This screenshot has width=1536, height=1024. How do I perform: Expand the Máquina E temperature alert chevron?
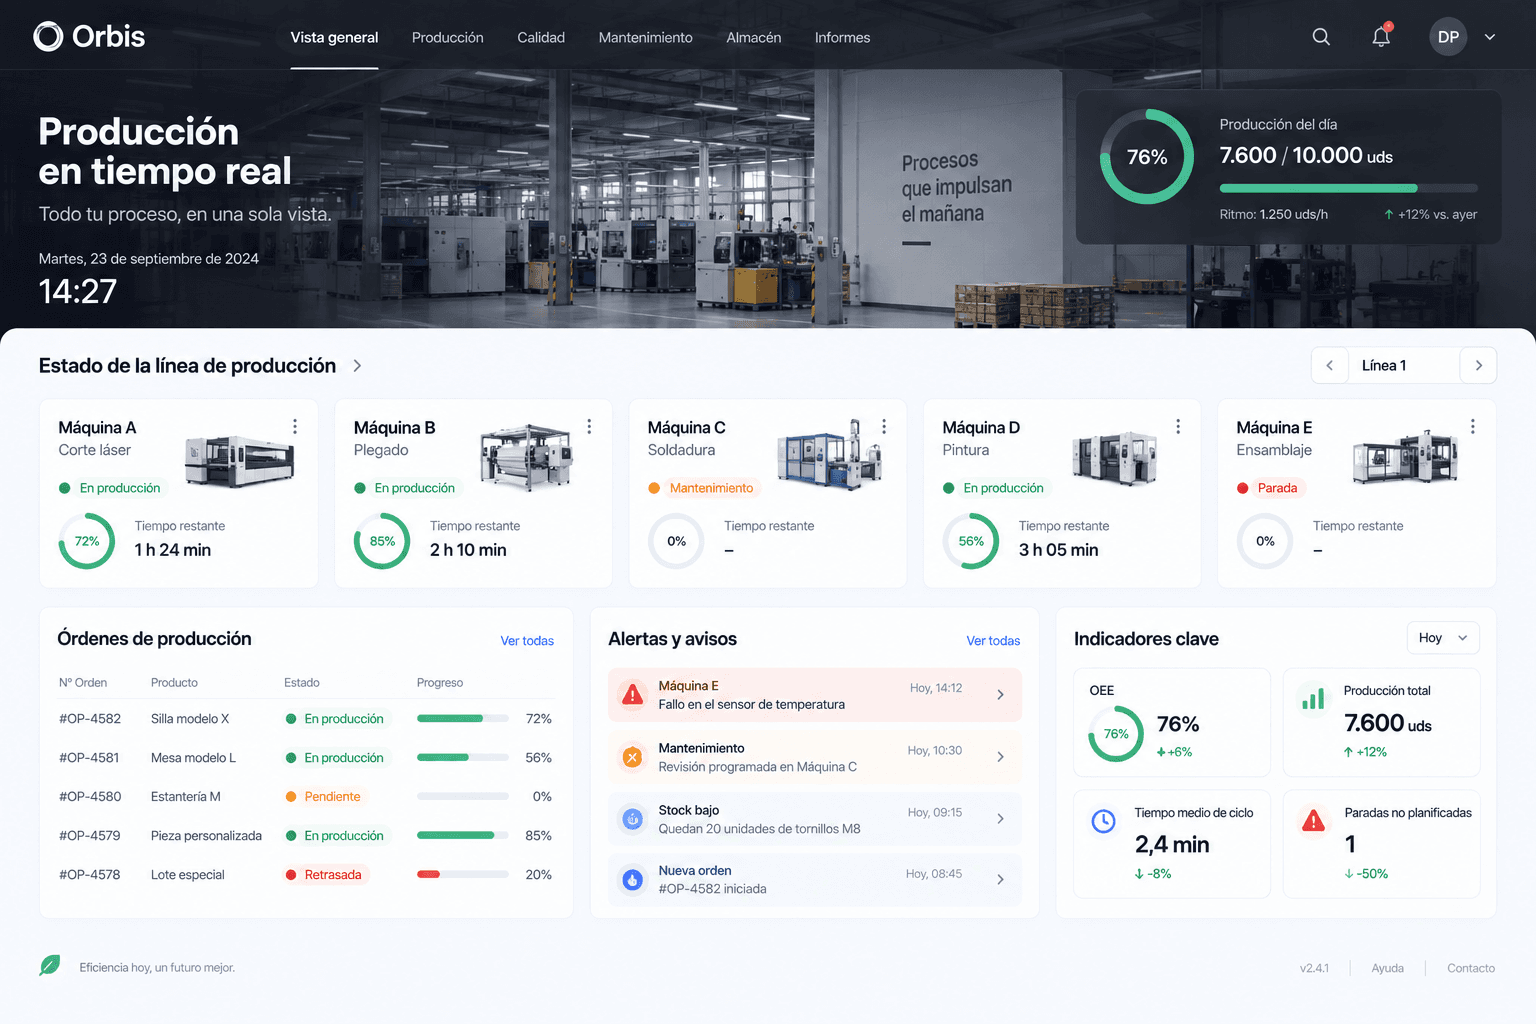coord(1000,695)
